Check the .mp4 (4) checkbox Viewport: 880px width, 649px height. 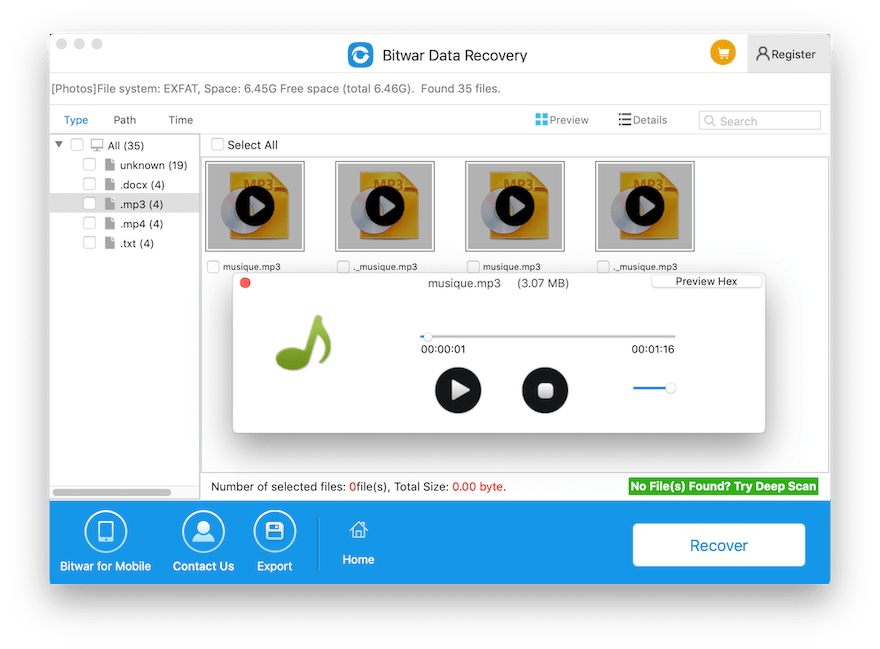(x=89, y=223)
